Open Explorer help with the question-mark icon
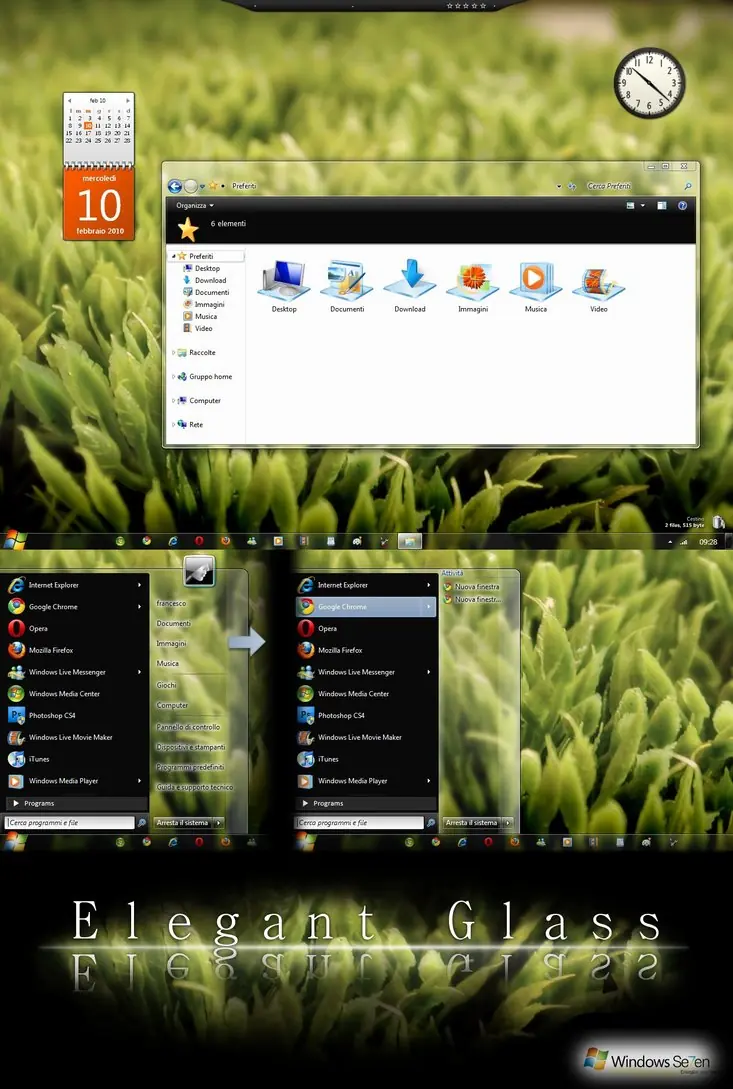This screenshot has width=733, height=1089. 682,206
